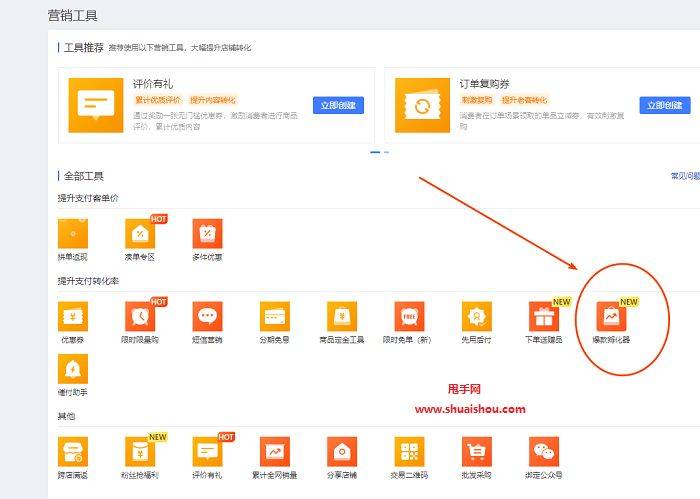Open the 催付助手 reminder tool

tap(73, 369)
